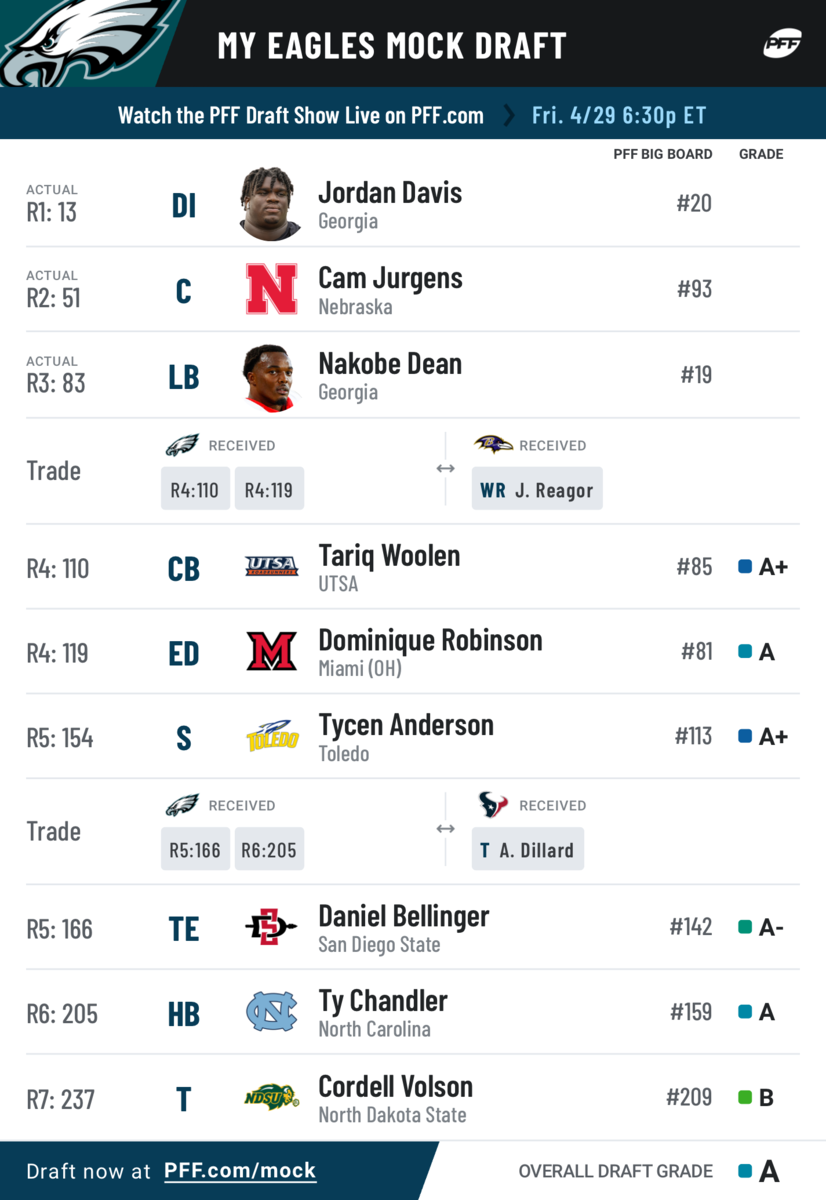Screen dimensions: 826x1200
Task: Click the green B grade swatch for Cordell Volson
Action: (x=745, y=1097)
